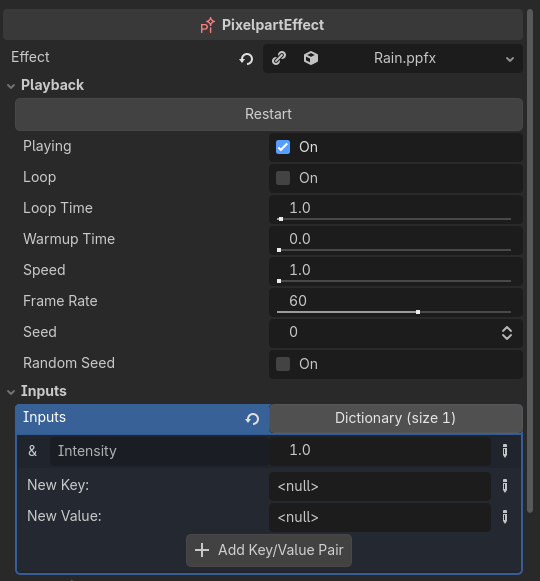Open the Rain.ppfx resource dropdown arrow
This screenshot has height=581, width=540.
[x=510, y=59]
